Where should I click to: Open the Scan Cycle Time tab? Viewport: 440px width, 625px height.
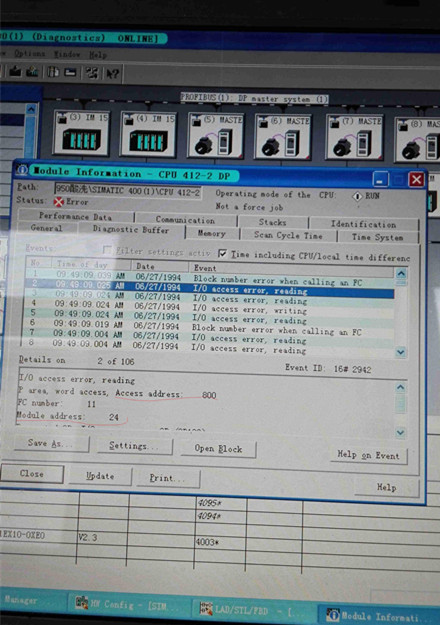[288, 236]
